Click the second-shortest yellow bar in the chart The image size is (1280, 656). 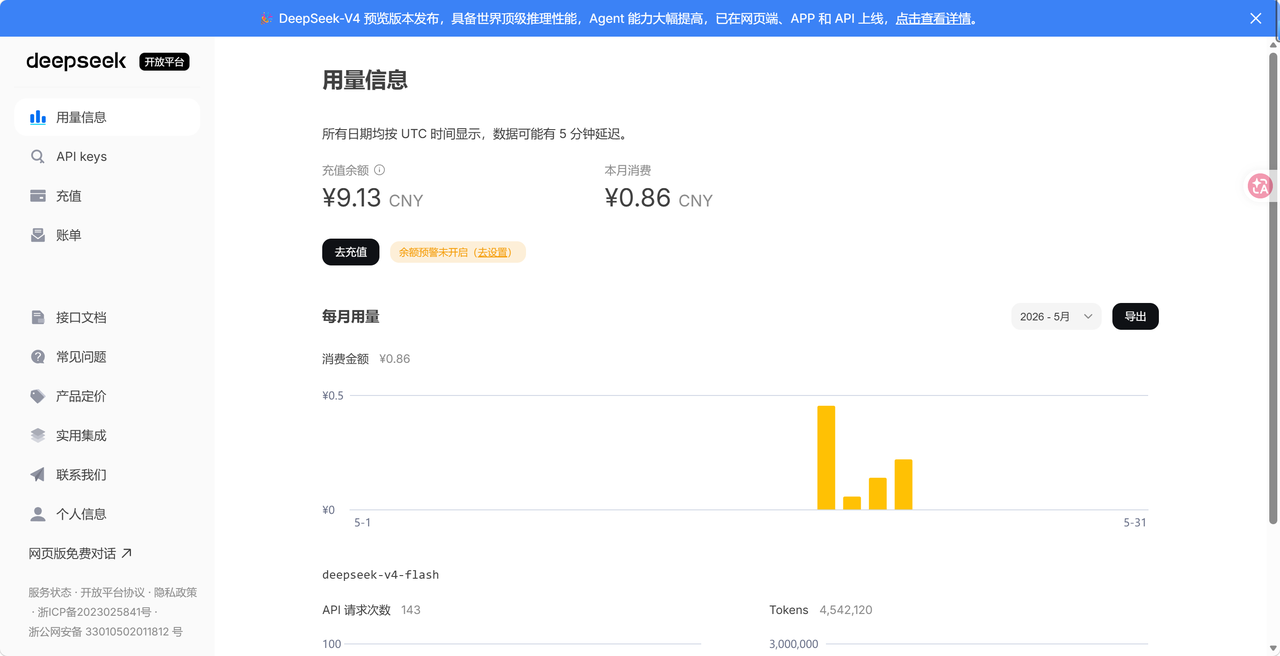878,494
